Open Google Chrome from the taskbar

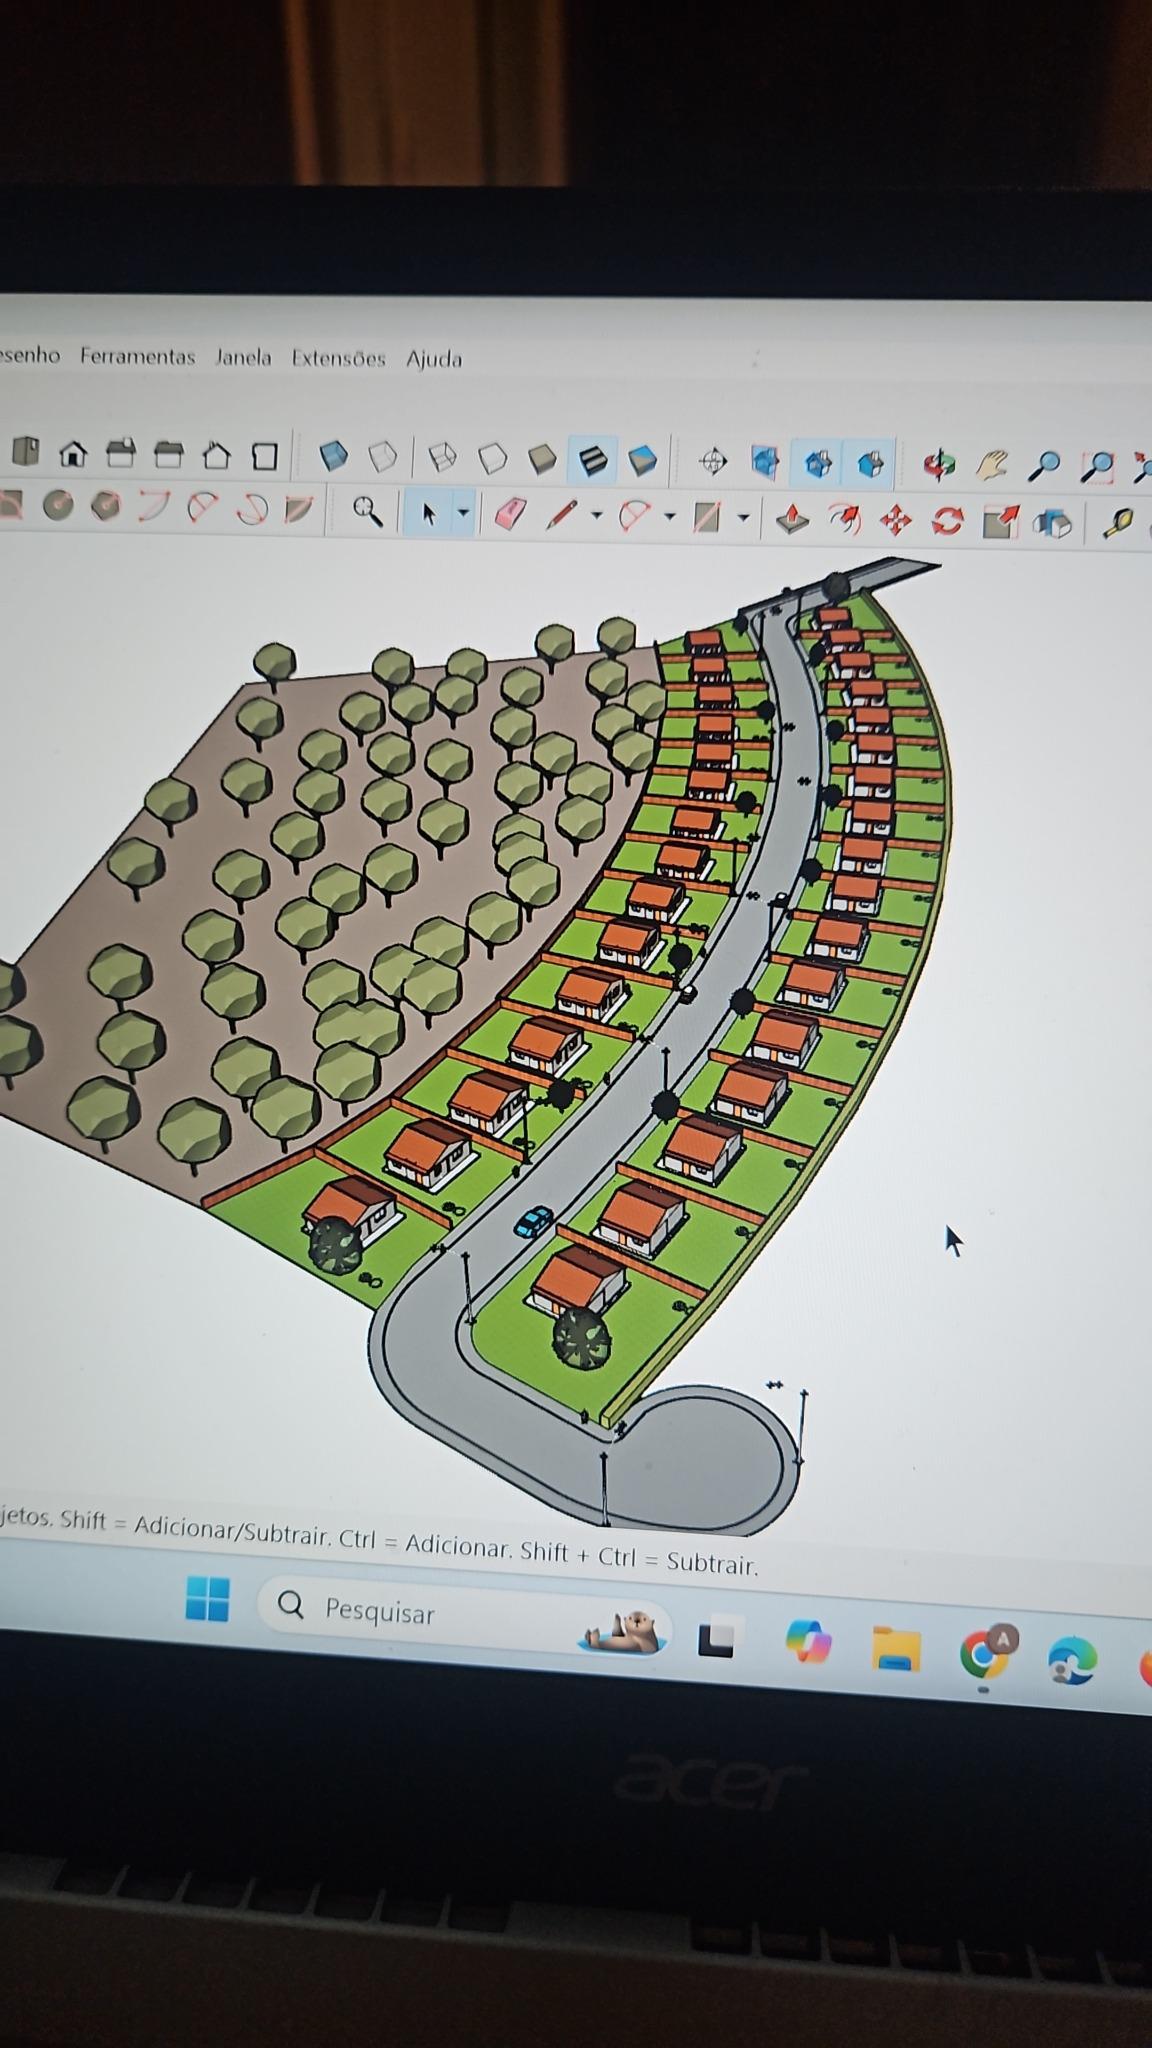coord(986,1653)
